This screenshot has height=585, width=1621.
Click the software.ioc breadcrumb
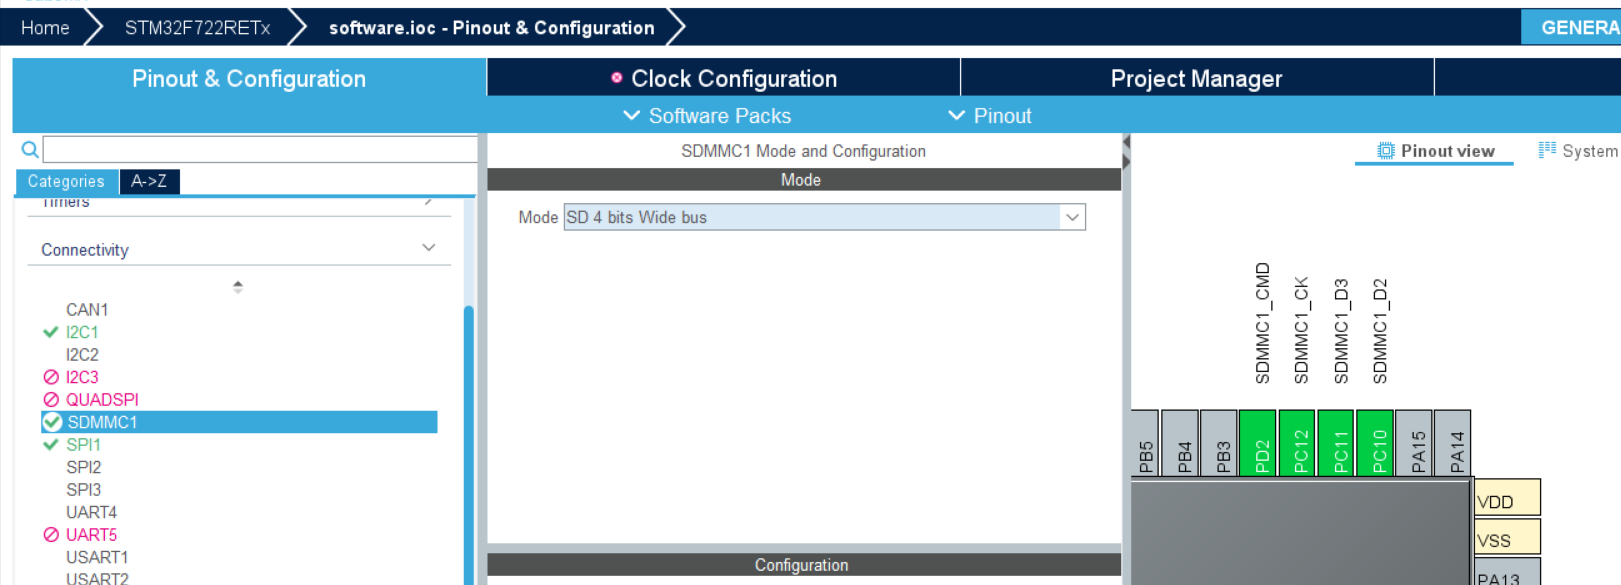(491, 28)
